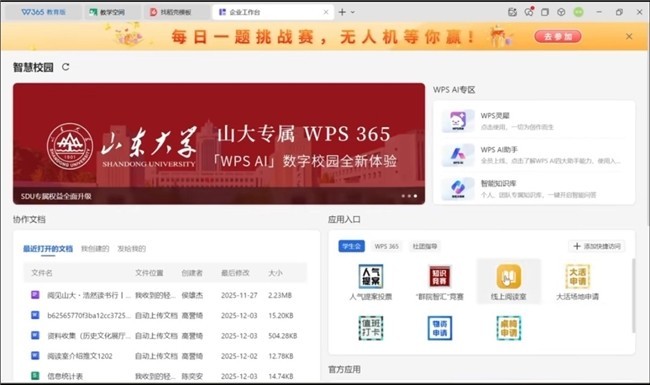
Task: Expand the tab list dropdown arrow
Action: click(x=353, y=12)
